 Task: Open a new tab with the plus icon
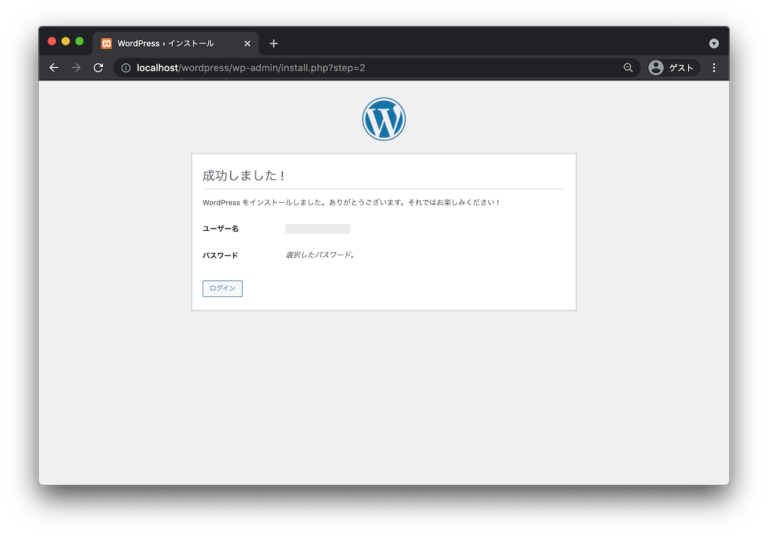pyautogui.click(x=273, y=44)
